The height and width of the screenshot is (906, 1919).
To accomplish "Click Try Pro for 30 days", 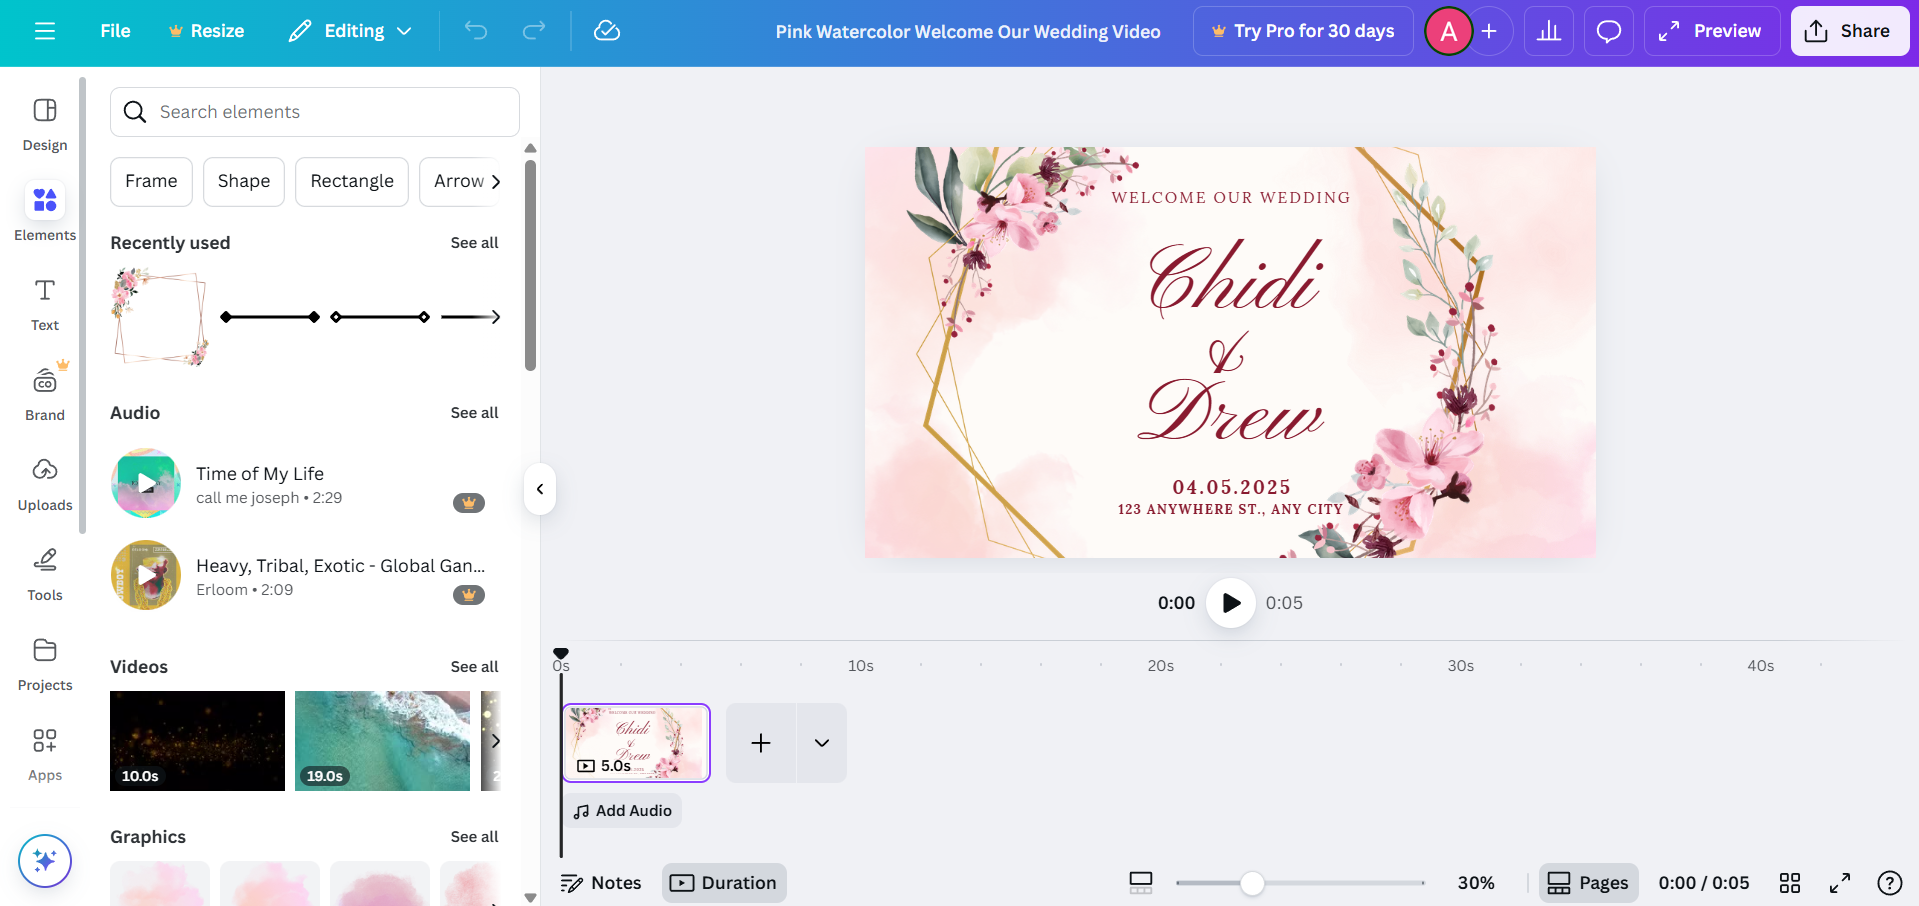I will [1302, 31].
